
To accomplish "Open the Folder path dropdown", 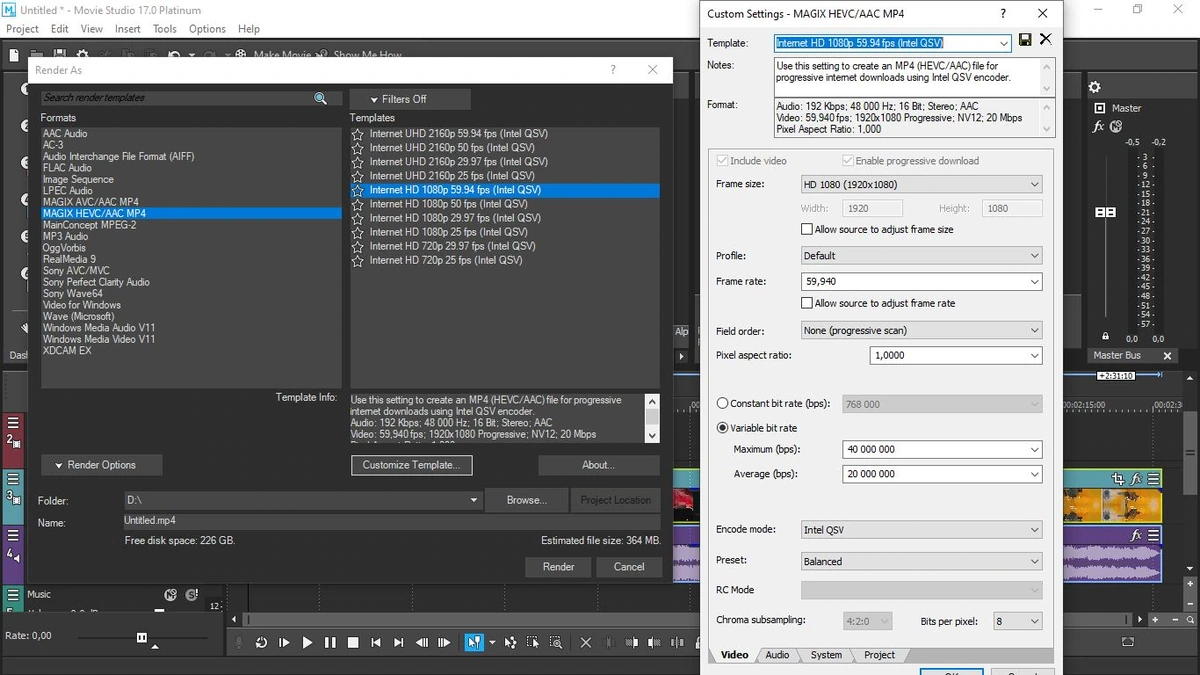I will pyautogui.click(x=474, y=500).
